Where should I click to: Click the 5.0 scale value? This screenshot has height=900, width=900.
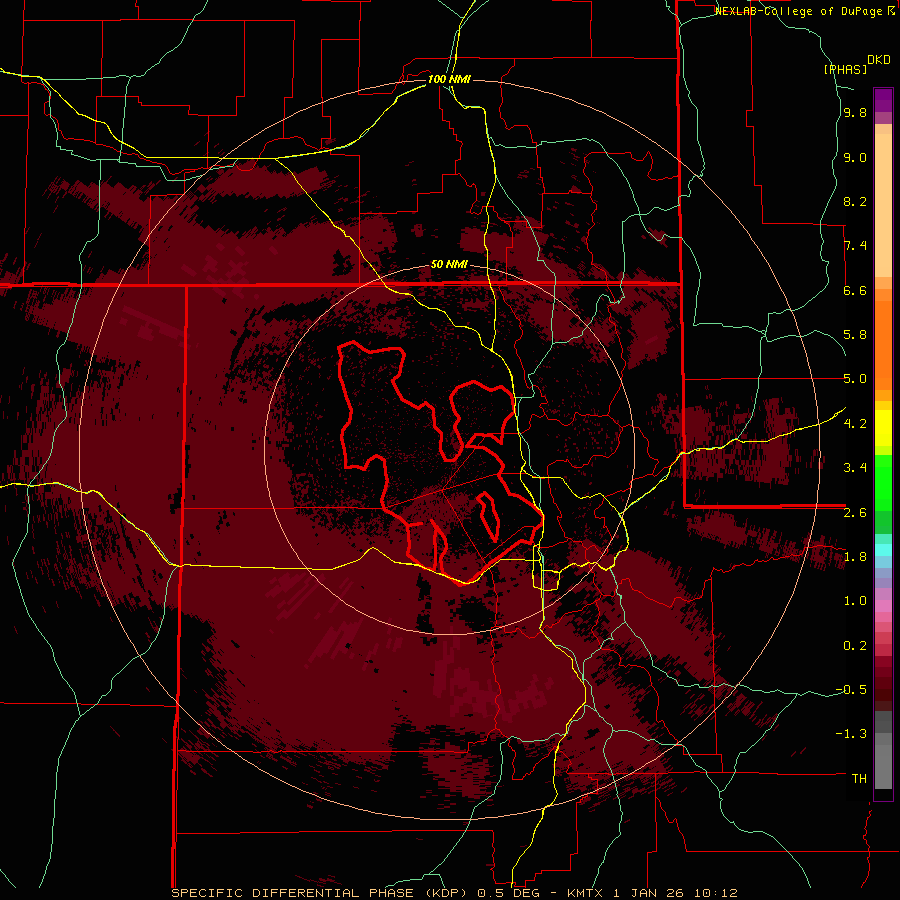click(855, 379)
